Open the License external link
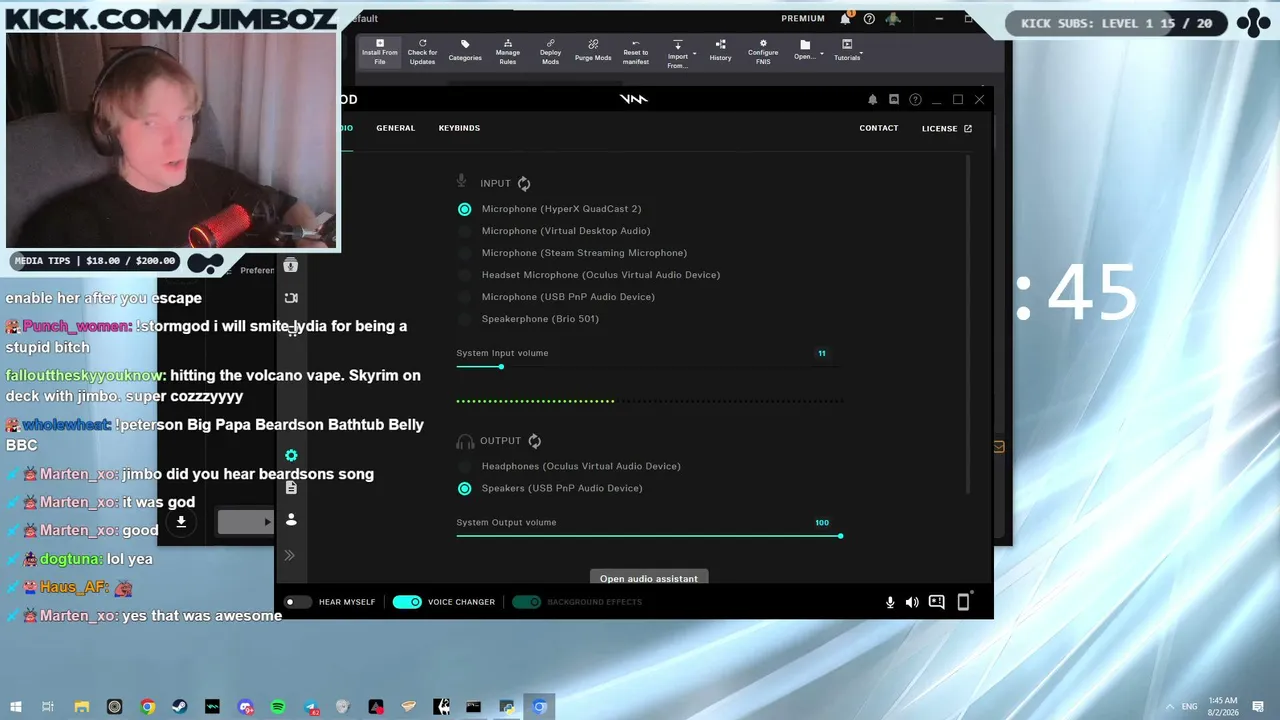Screen dimensions: 1280x720 [x=947, y=128]
